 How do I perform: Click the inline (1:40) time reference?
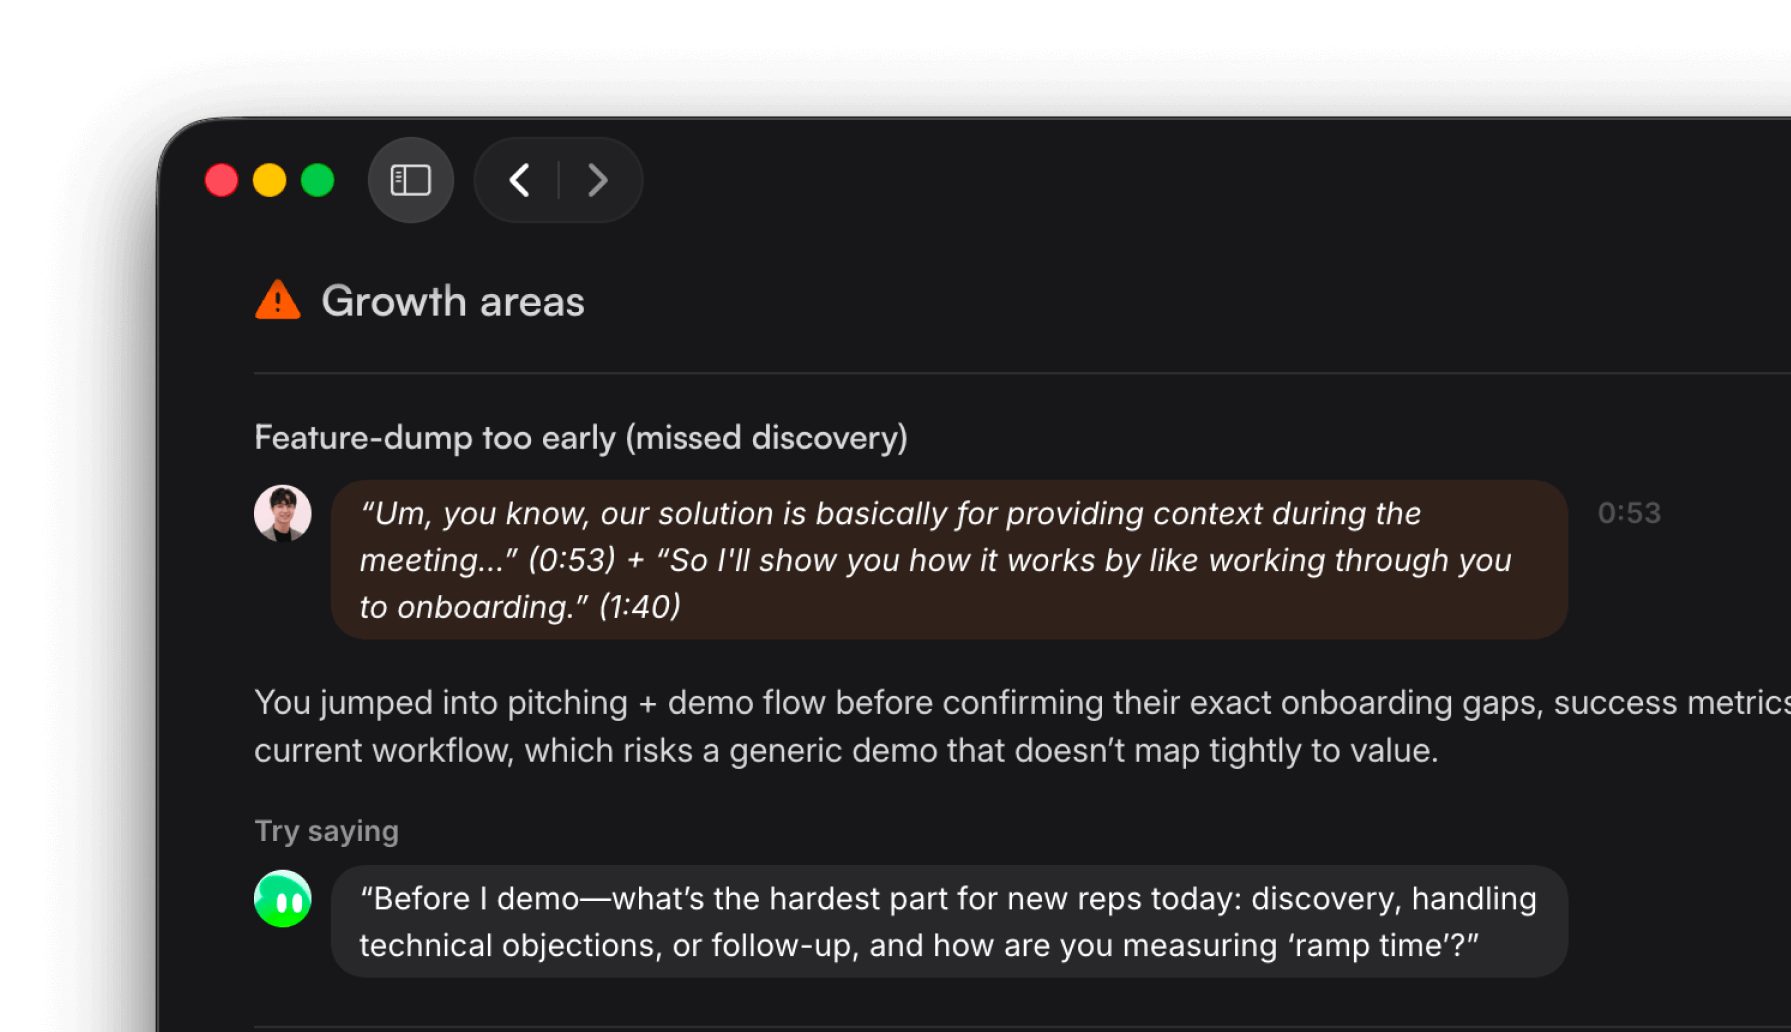[640, 607]
